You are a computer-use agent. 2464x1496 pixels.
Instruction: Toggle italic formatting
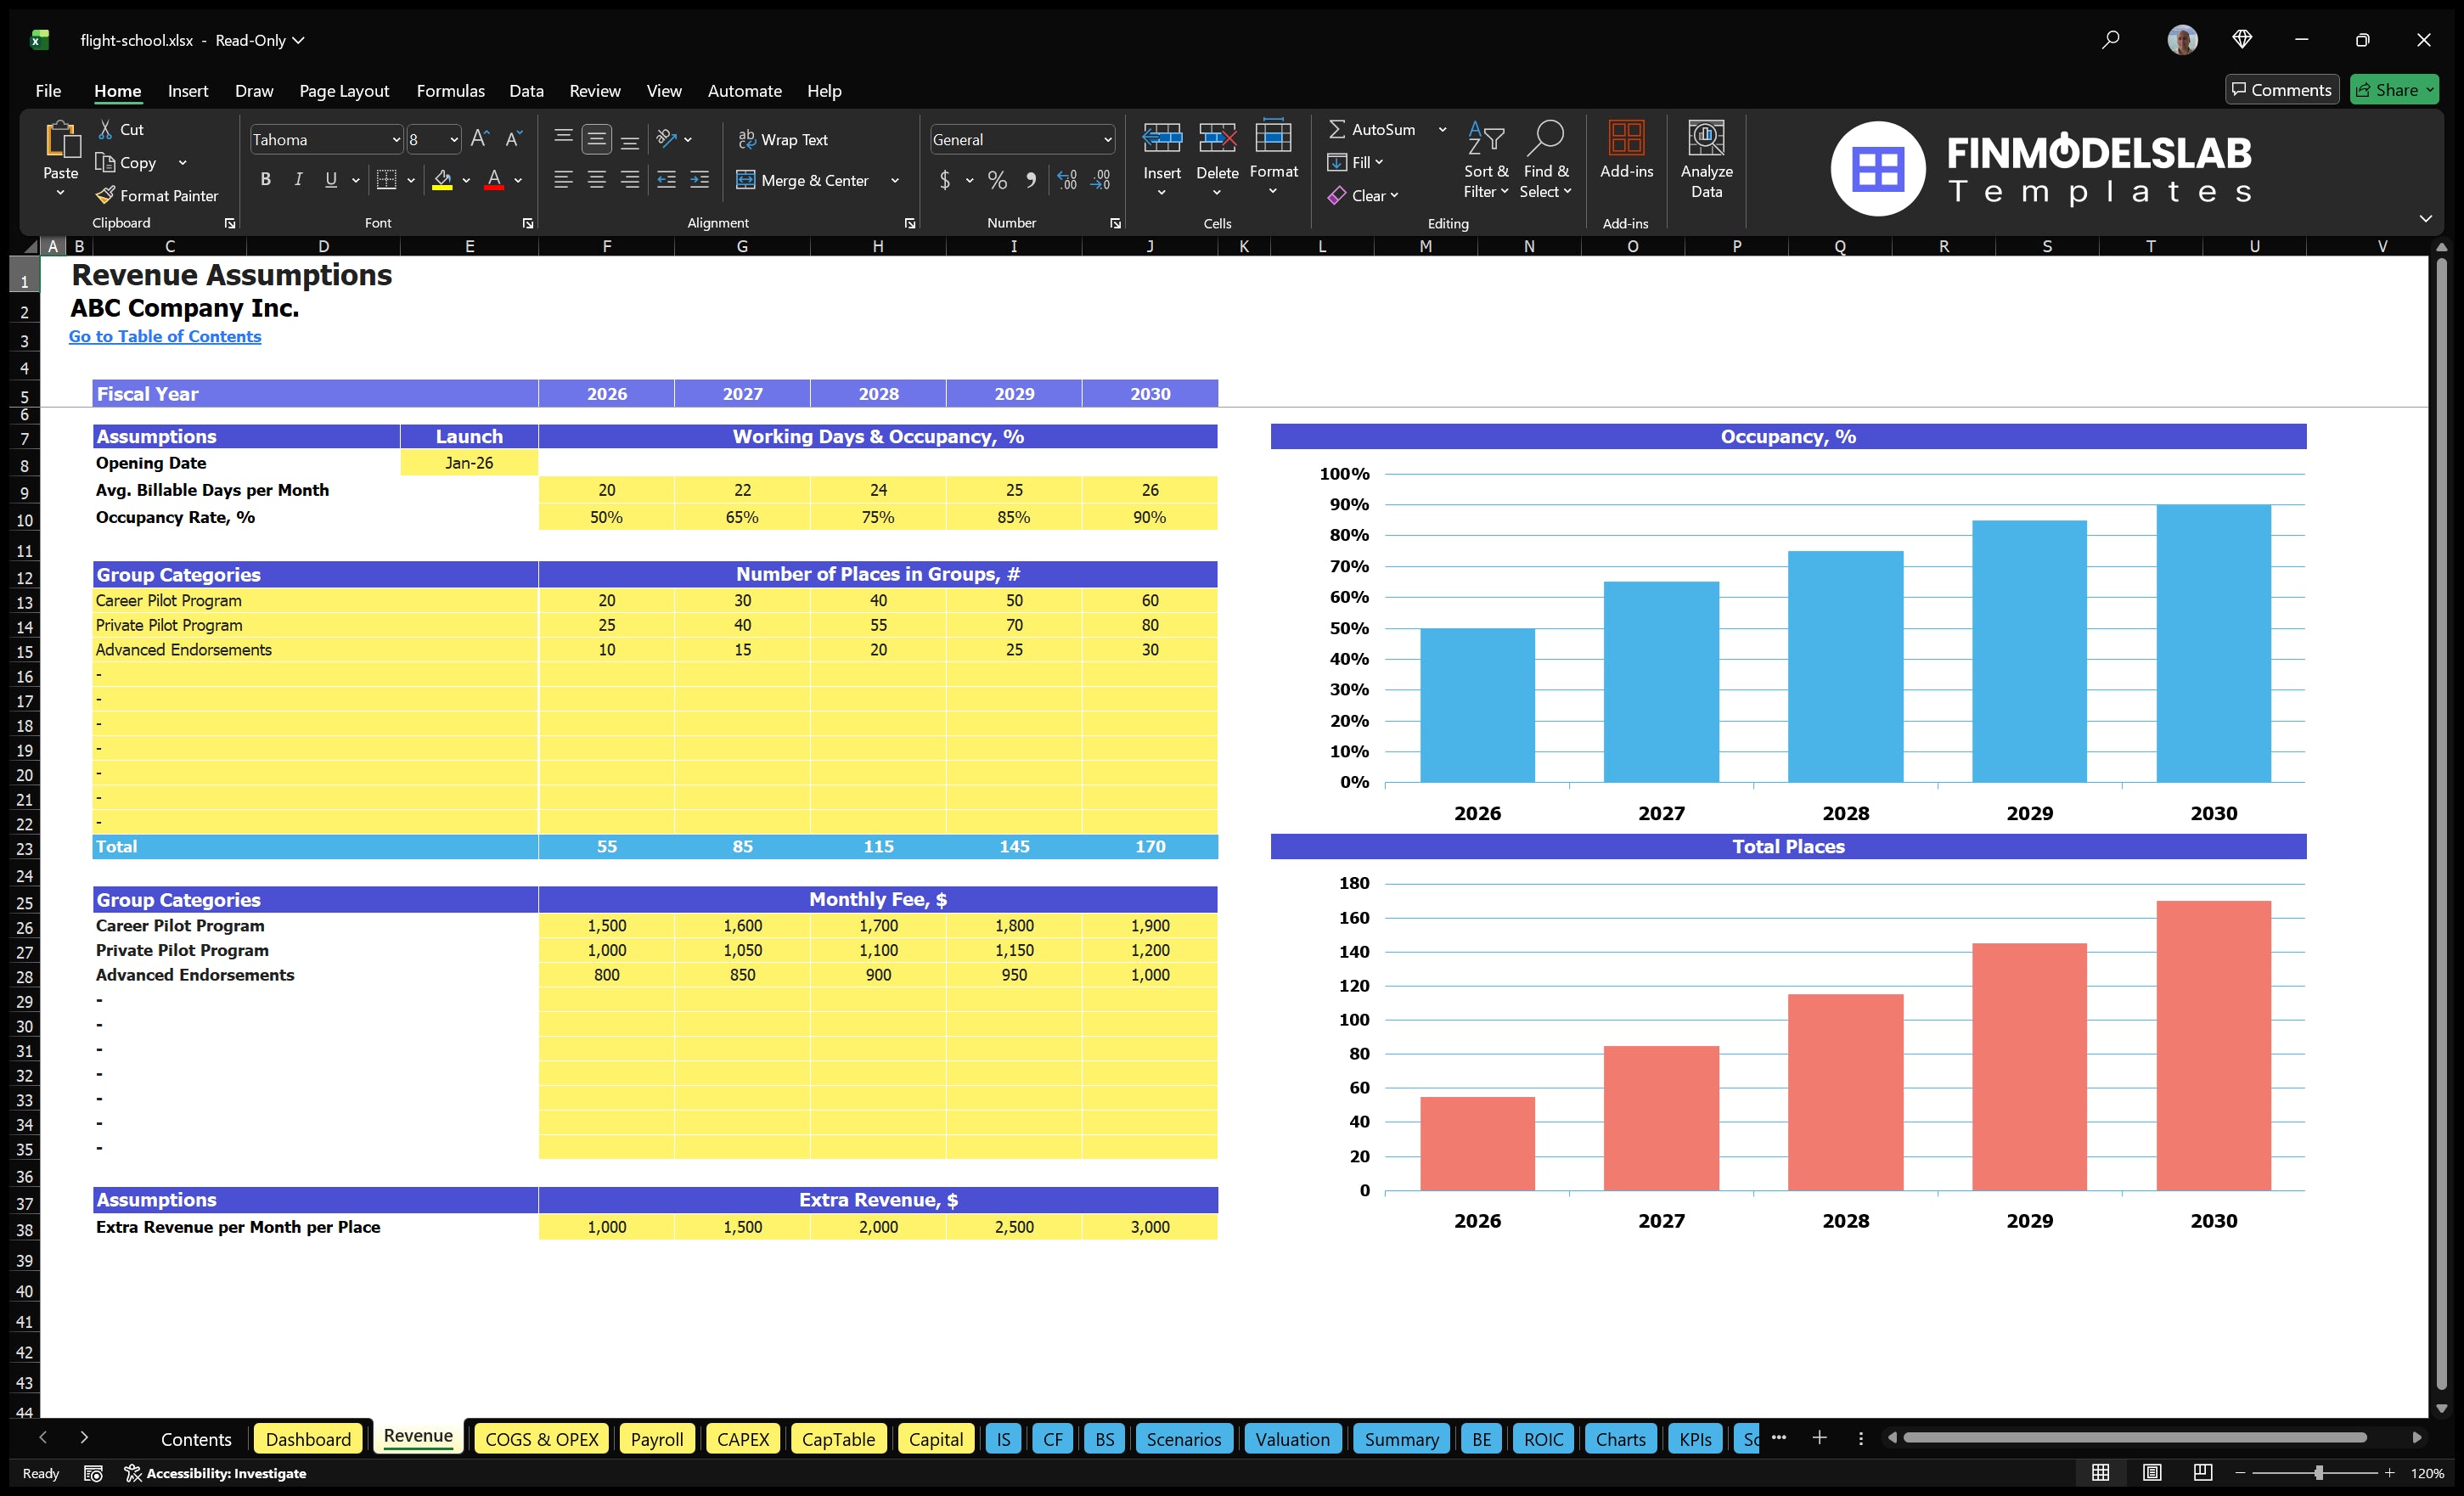tap(297, 179)
